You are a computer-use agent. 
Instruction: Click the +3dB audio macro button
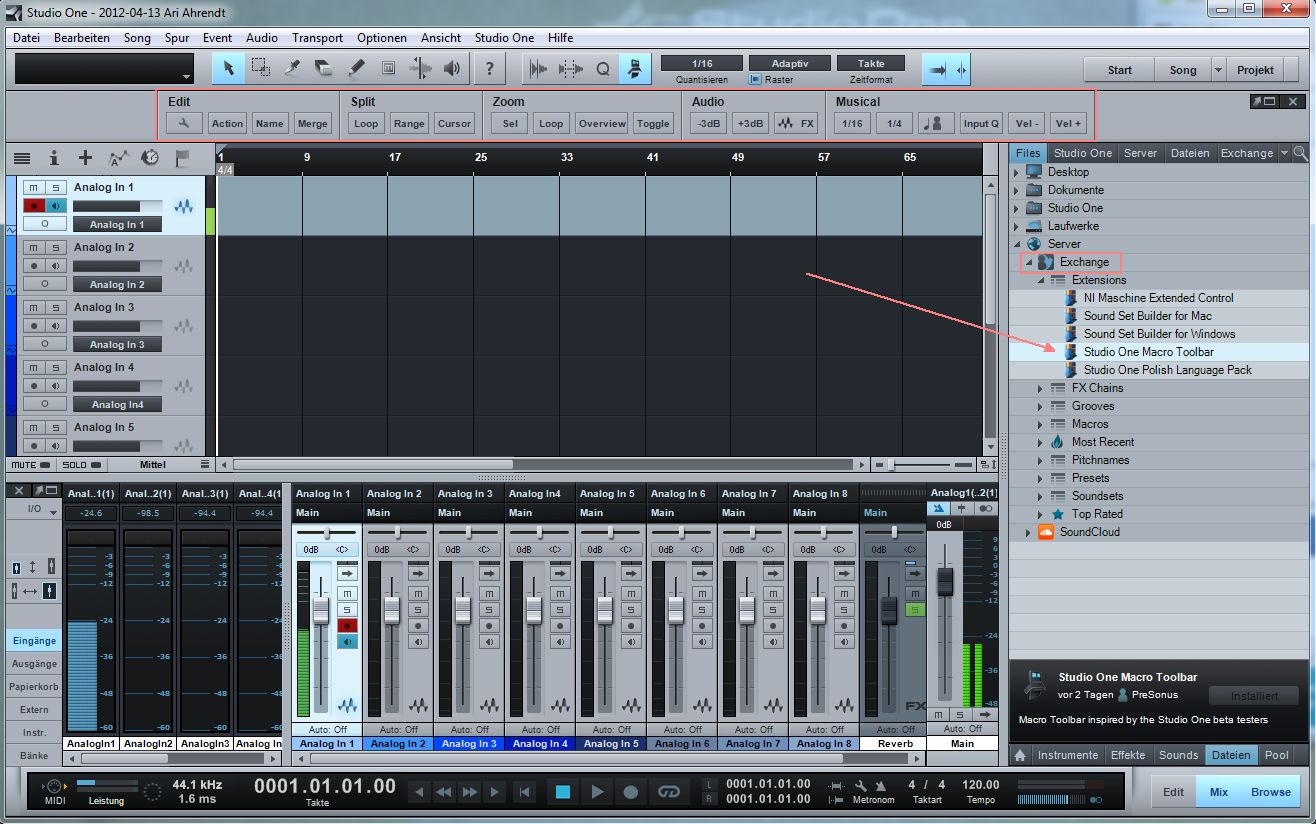[750, 124]
